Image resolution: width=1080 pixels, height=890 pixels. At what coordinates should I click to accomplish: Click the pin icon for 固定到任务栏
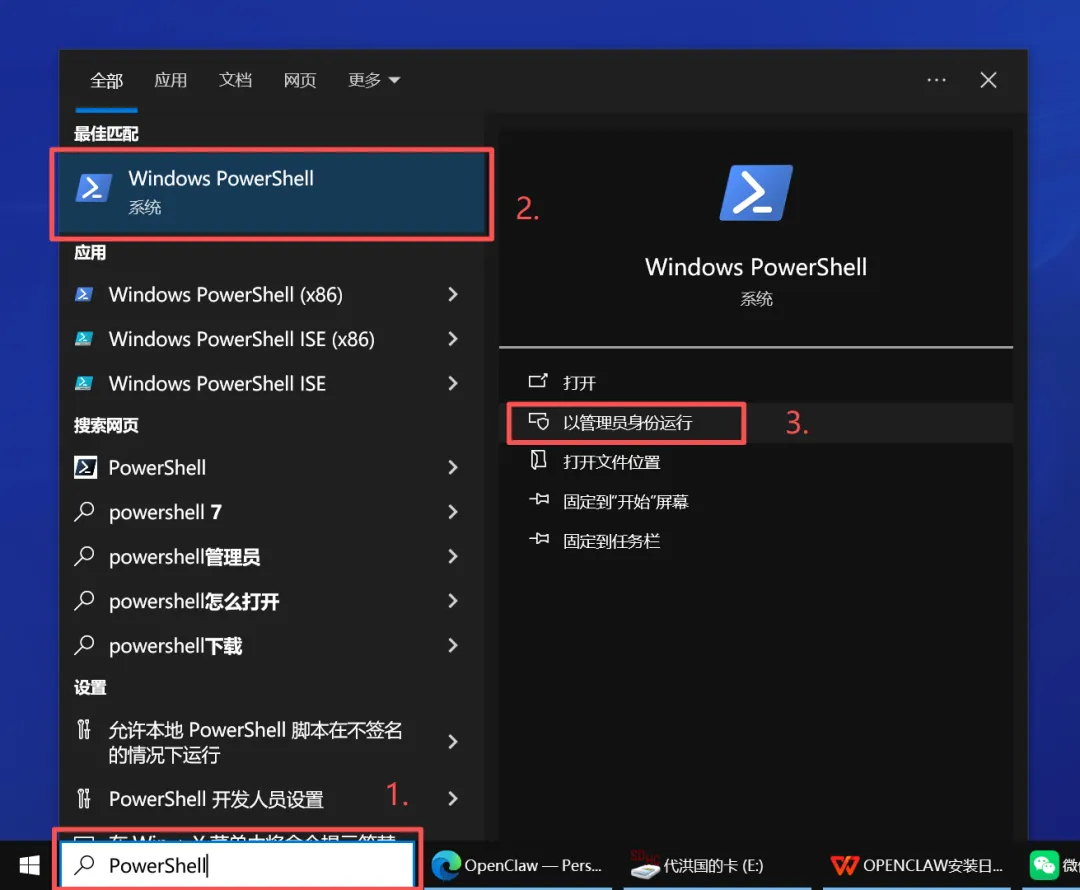(x=539, y=539)
